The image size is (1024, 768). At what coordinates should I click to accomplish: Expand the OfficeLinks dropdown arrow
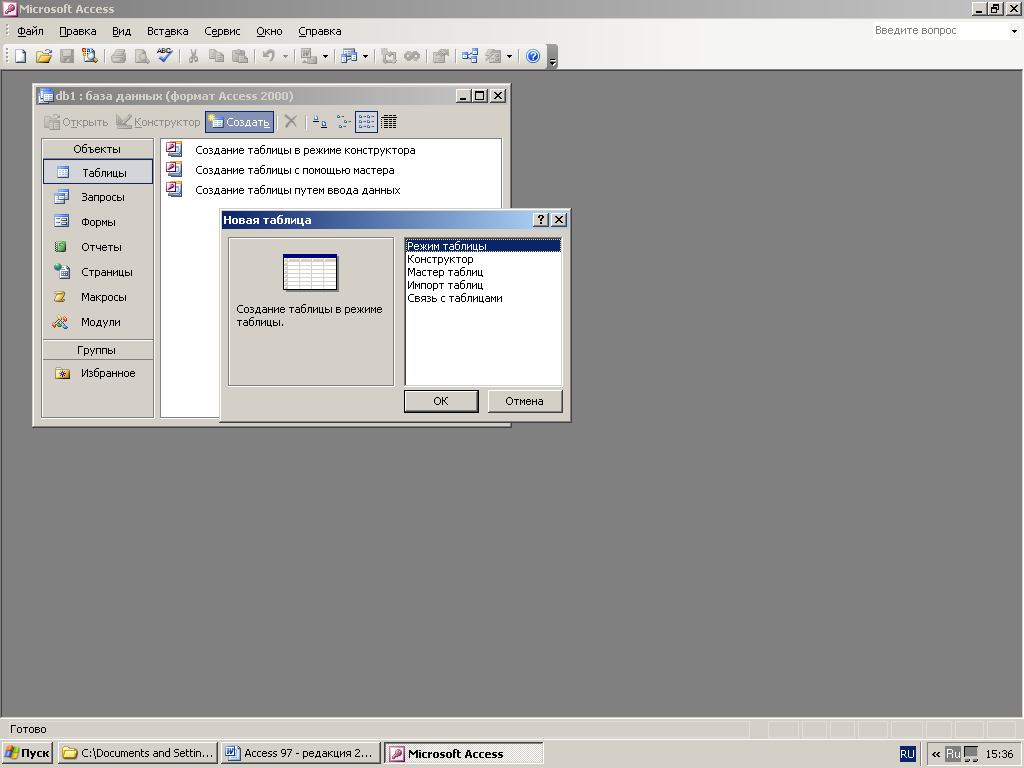pos(325,56)
